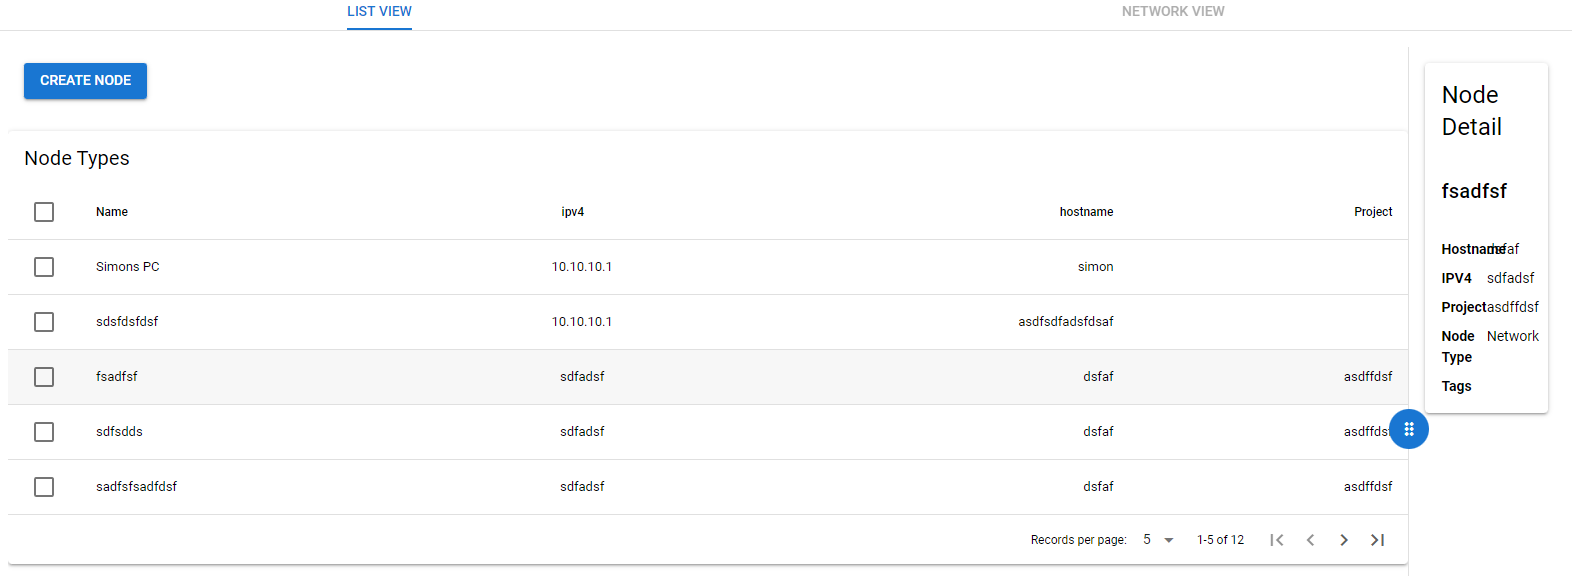Go to the next page of nodes

[x=1344, y=539]
